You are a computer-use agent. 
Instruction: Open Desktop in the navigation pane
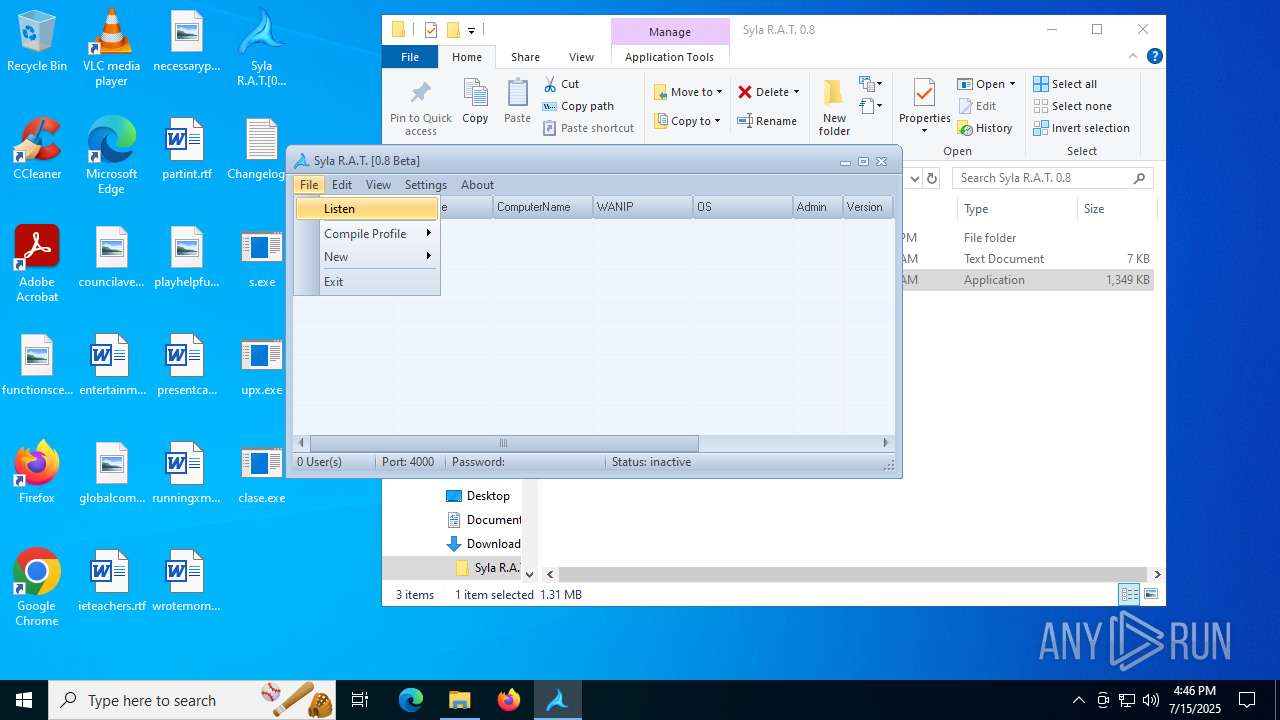click(x=488, y=496)
